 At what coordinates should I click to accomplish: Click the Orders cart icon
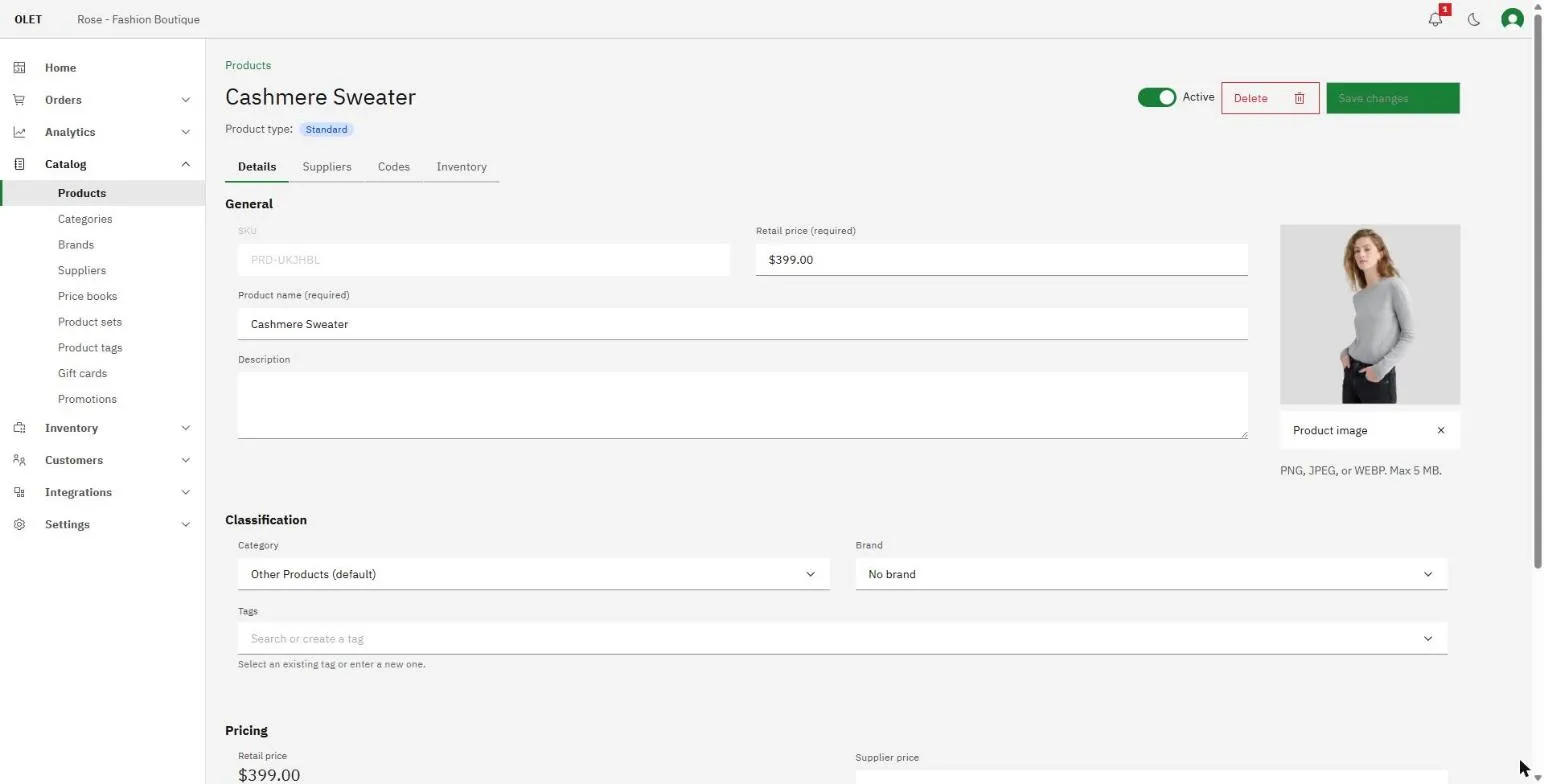tap(19, 100)
